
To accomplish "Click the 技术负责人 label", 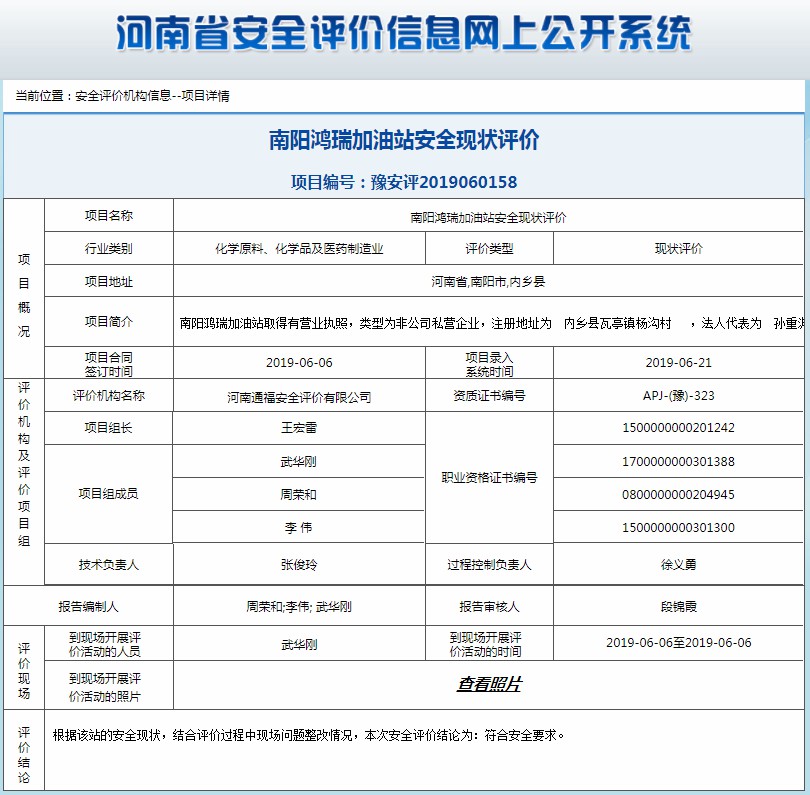I will 108,565.
